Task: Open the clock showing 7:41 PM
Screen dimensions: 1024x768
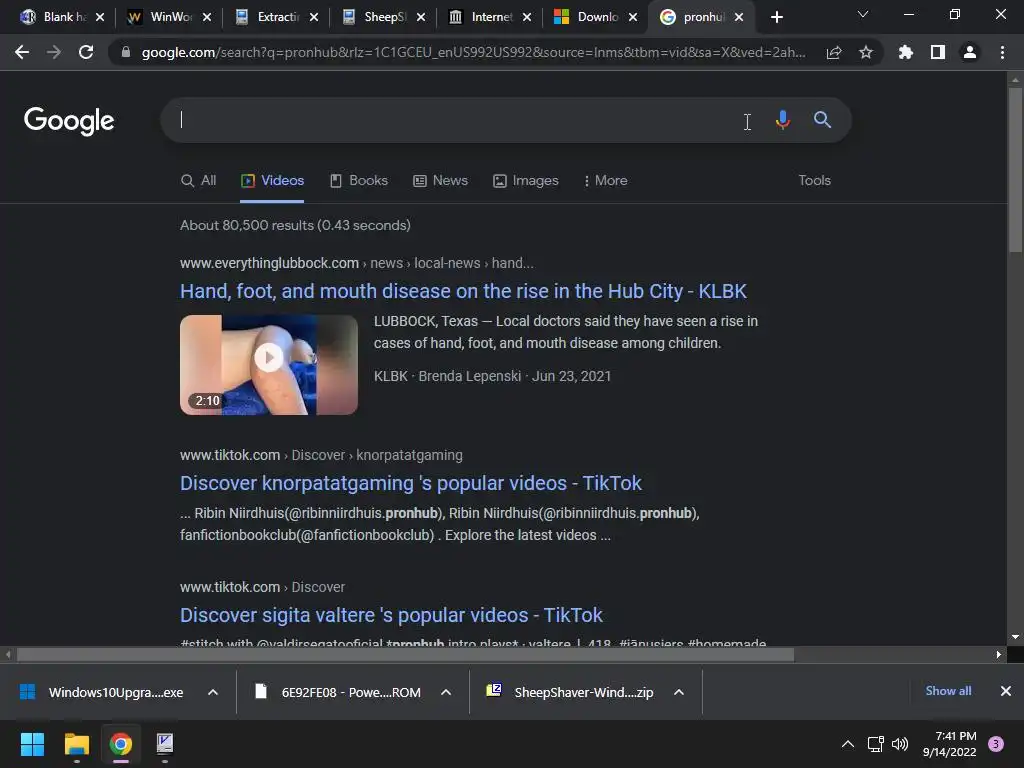Action: click(x=950, y=744)
